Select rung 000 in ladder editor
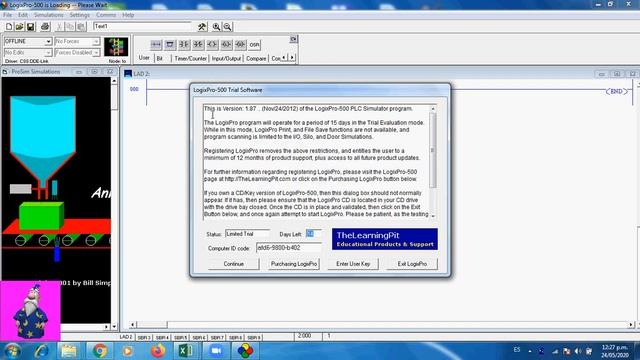The image size is (640, 360). click(134, 89)
